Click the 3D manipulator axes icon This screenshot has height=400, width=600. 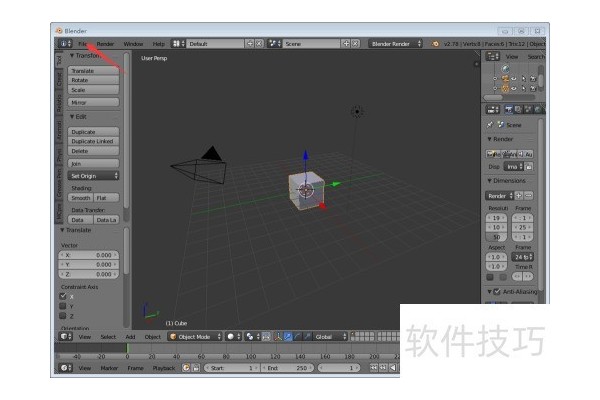point(278,336)
